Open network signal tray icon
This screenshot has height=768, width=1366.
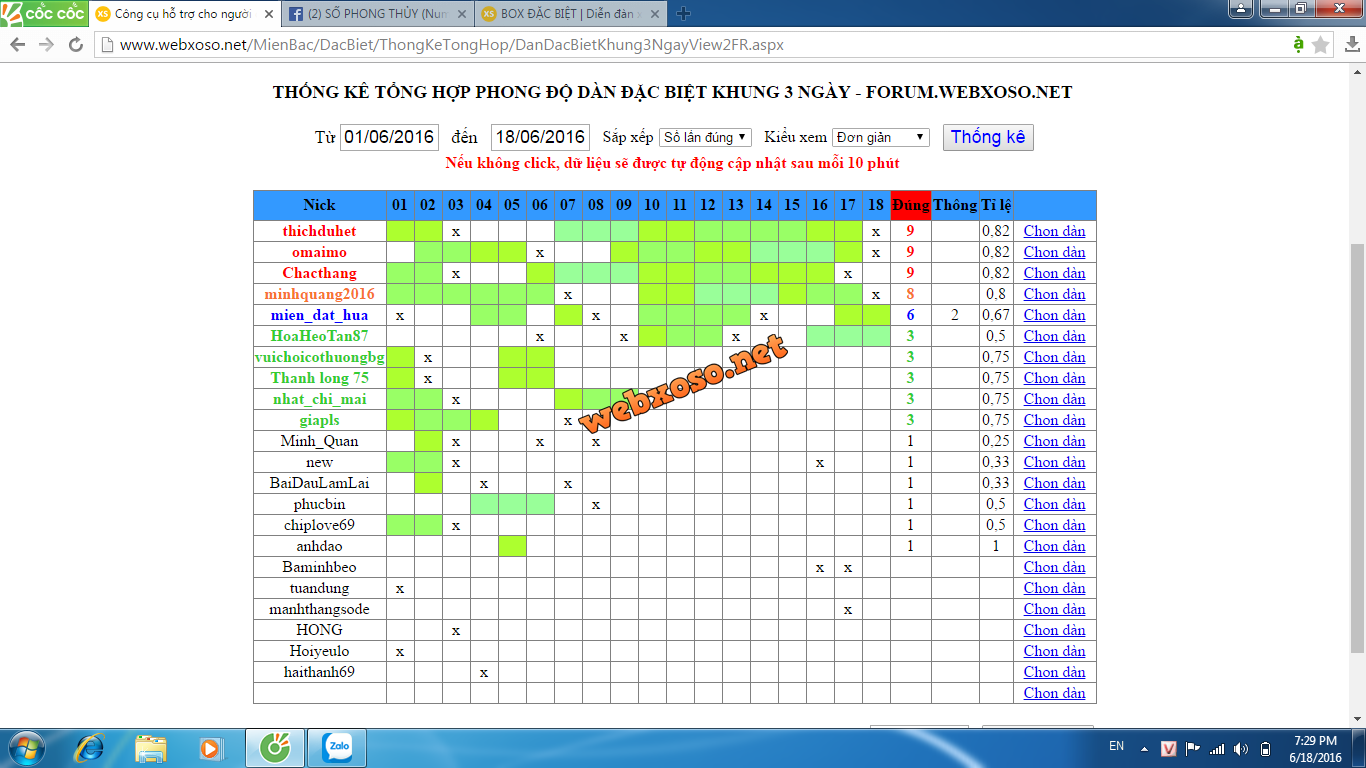[1217, 749]
